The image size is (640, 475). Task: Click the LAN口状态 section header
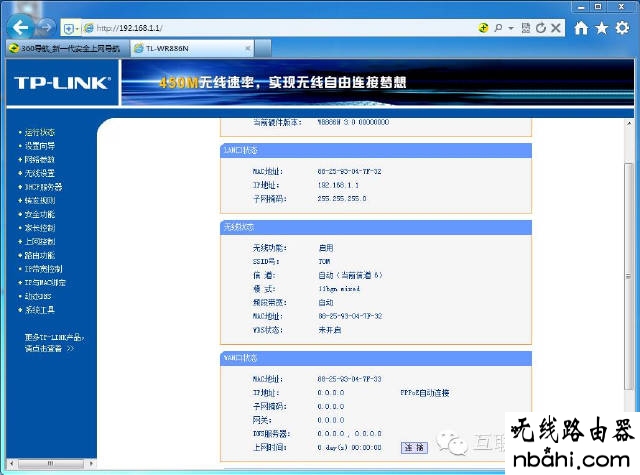click(x=376, y=150)
